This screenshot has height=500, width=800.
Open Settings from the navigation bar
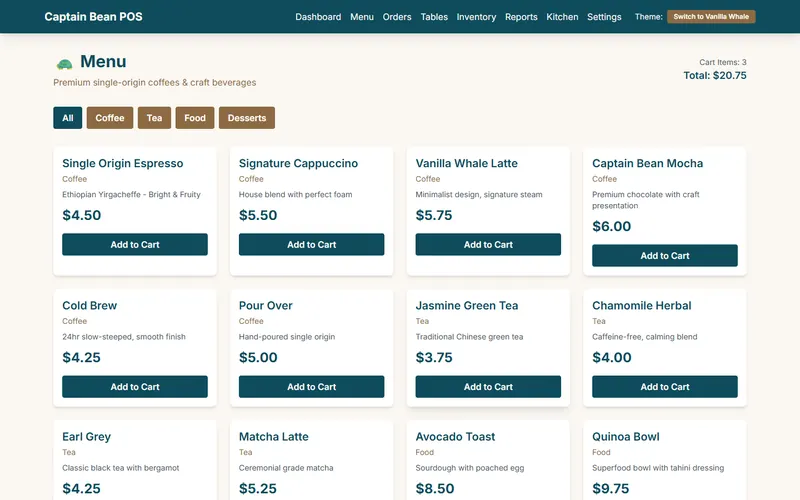tap(604, 17)
